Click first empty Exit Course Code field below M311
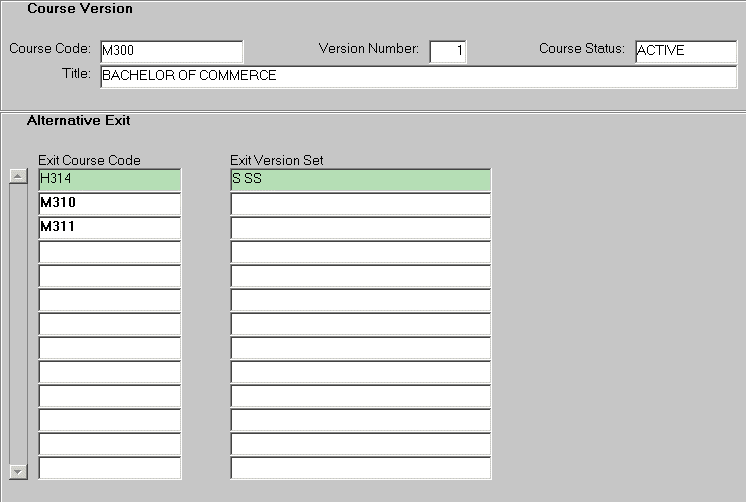The image size is (746, 502). (x=109, y=252)
